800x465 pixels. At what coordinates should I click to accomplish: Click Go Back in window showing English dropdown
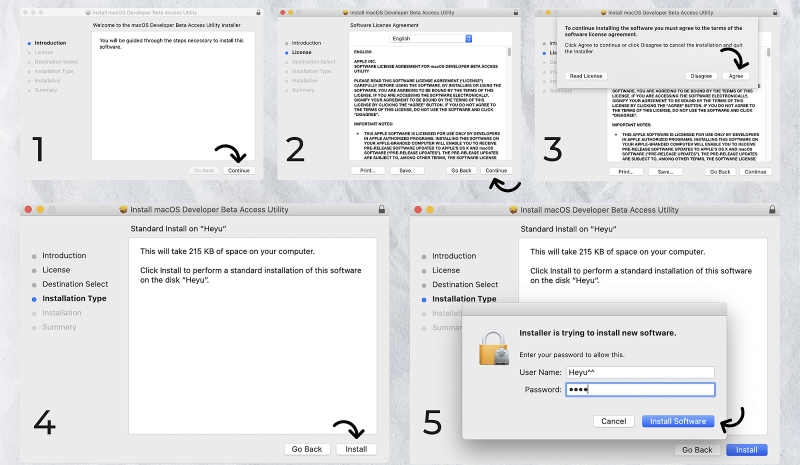click(461, 170)
